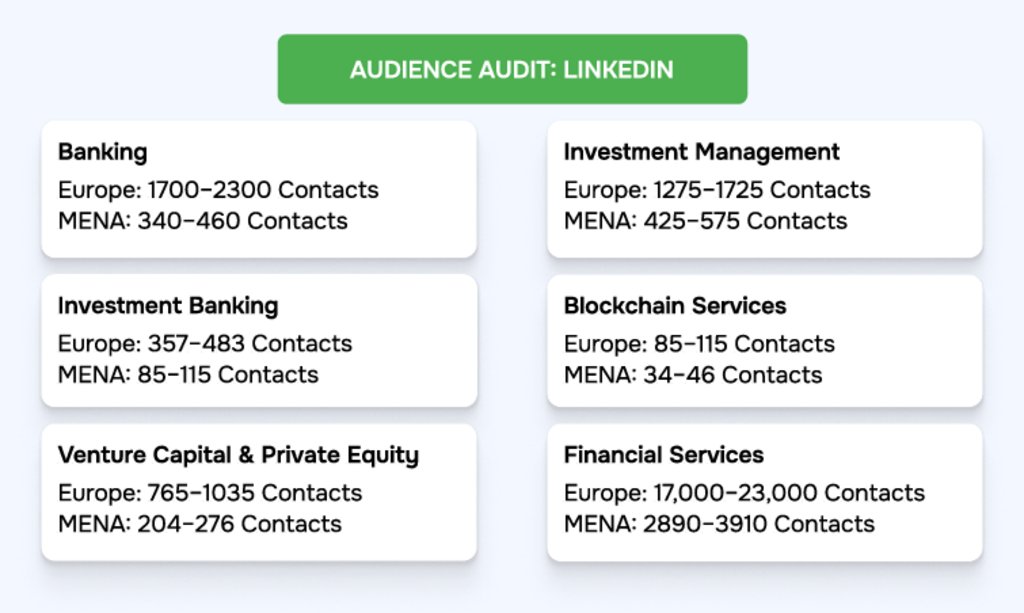Click Europe 765–1035 Contacts line
Screen dimensions: 1024x613
[x=210, y=493]
